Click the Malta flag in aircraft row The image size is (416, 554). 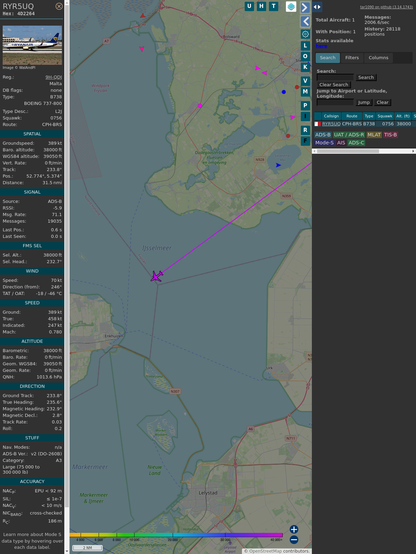coord(317,124)
